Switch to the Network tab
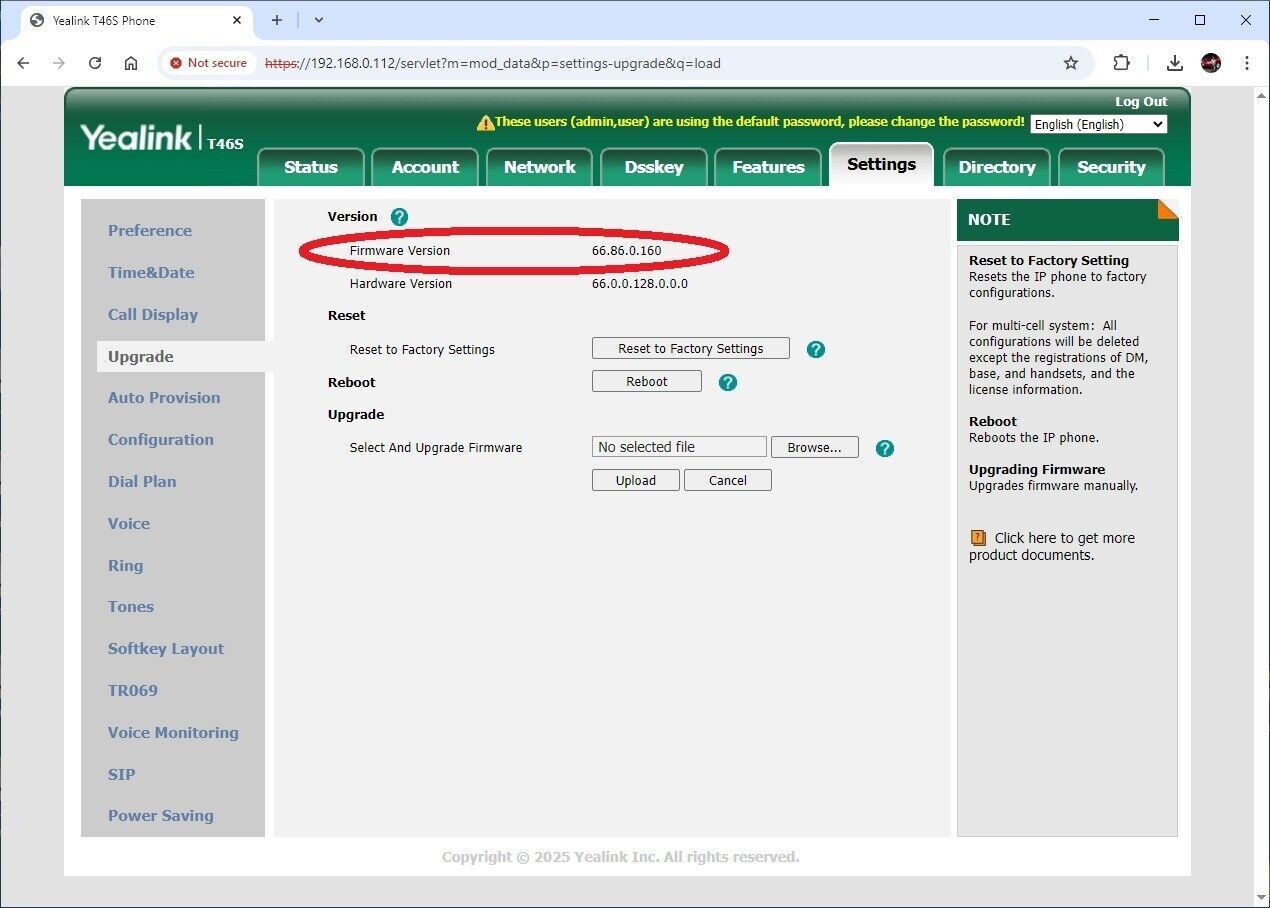Screen dimensions: 1270x908 point(540,167)
